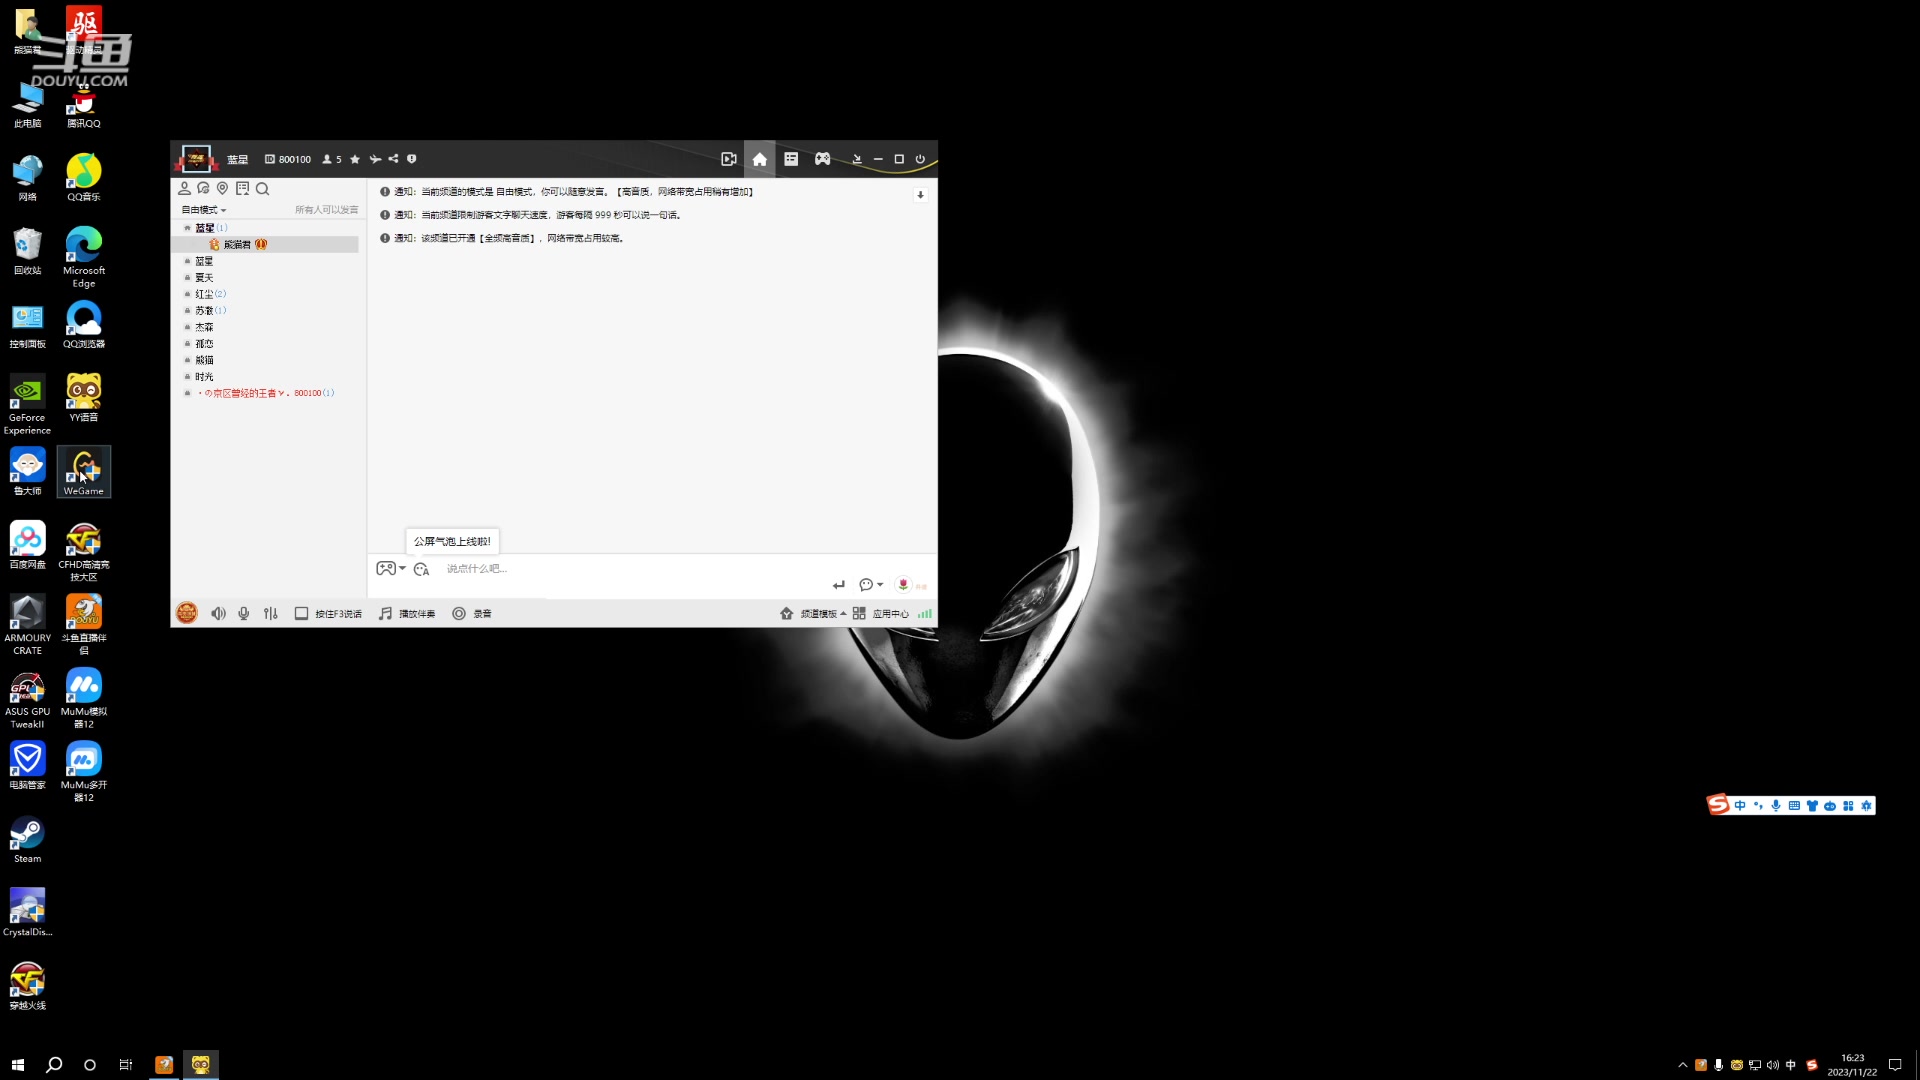1920x1080 pixels.
Task: Open the Steam desktop shortcut
Action: [28, 840]
